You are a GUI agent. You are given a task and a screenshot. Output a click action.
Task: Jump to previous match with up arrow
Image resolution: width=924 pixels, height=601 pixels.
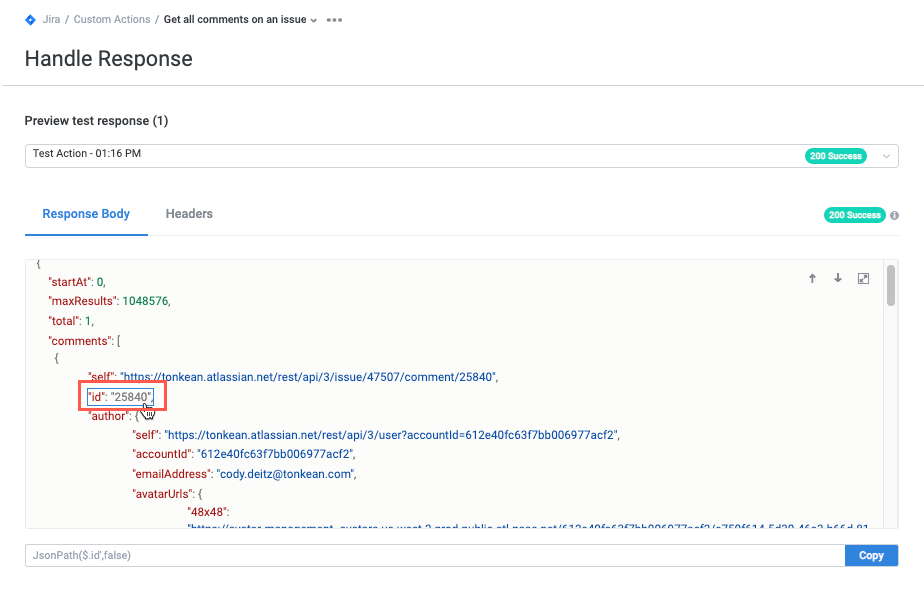tap(813, 278)
